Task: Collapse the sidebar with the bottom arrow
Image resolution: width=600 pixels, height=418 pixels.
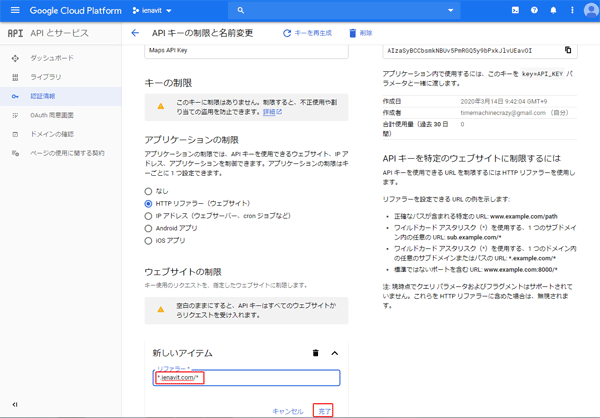Action: [15, 404]
